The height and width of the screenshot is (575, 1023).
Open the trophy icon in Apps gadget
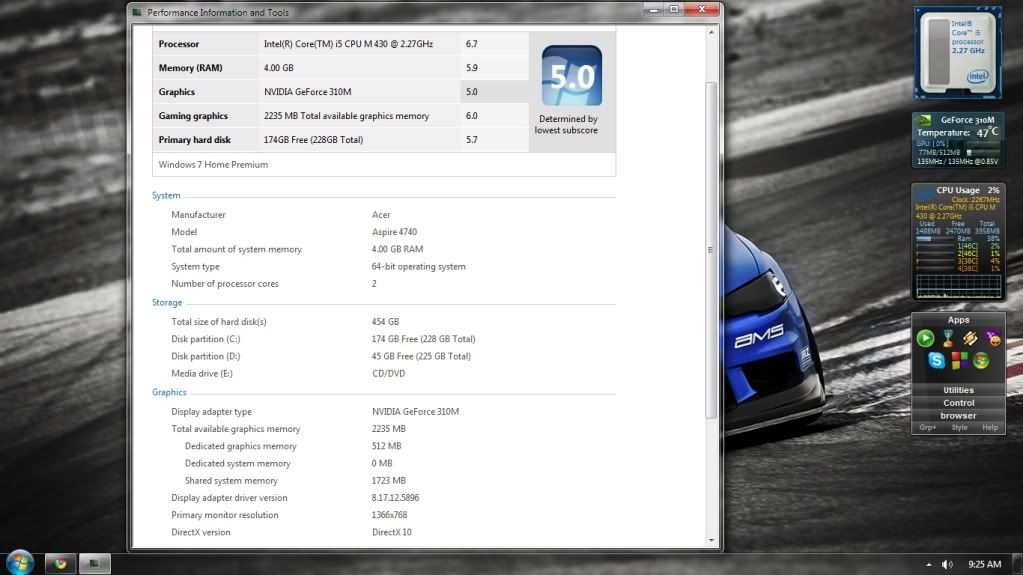point(947,338)
